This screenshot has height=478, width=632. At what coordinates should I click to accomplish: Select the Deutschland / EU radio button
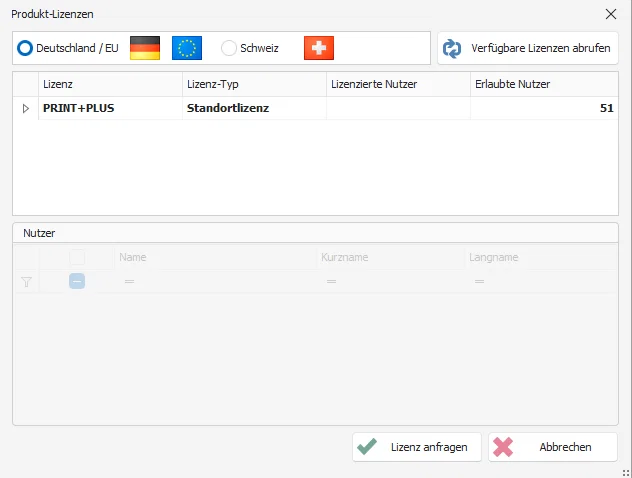[25, 48]
